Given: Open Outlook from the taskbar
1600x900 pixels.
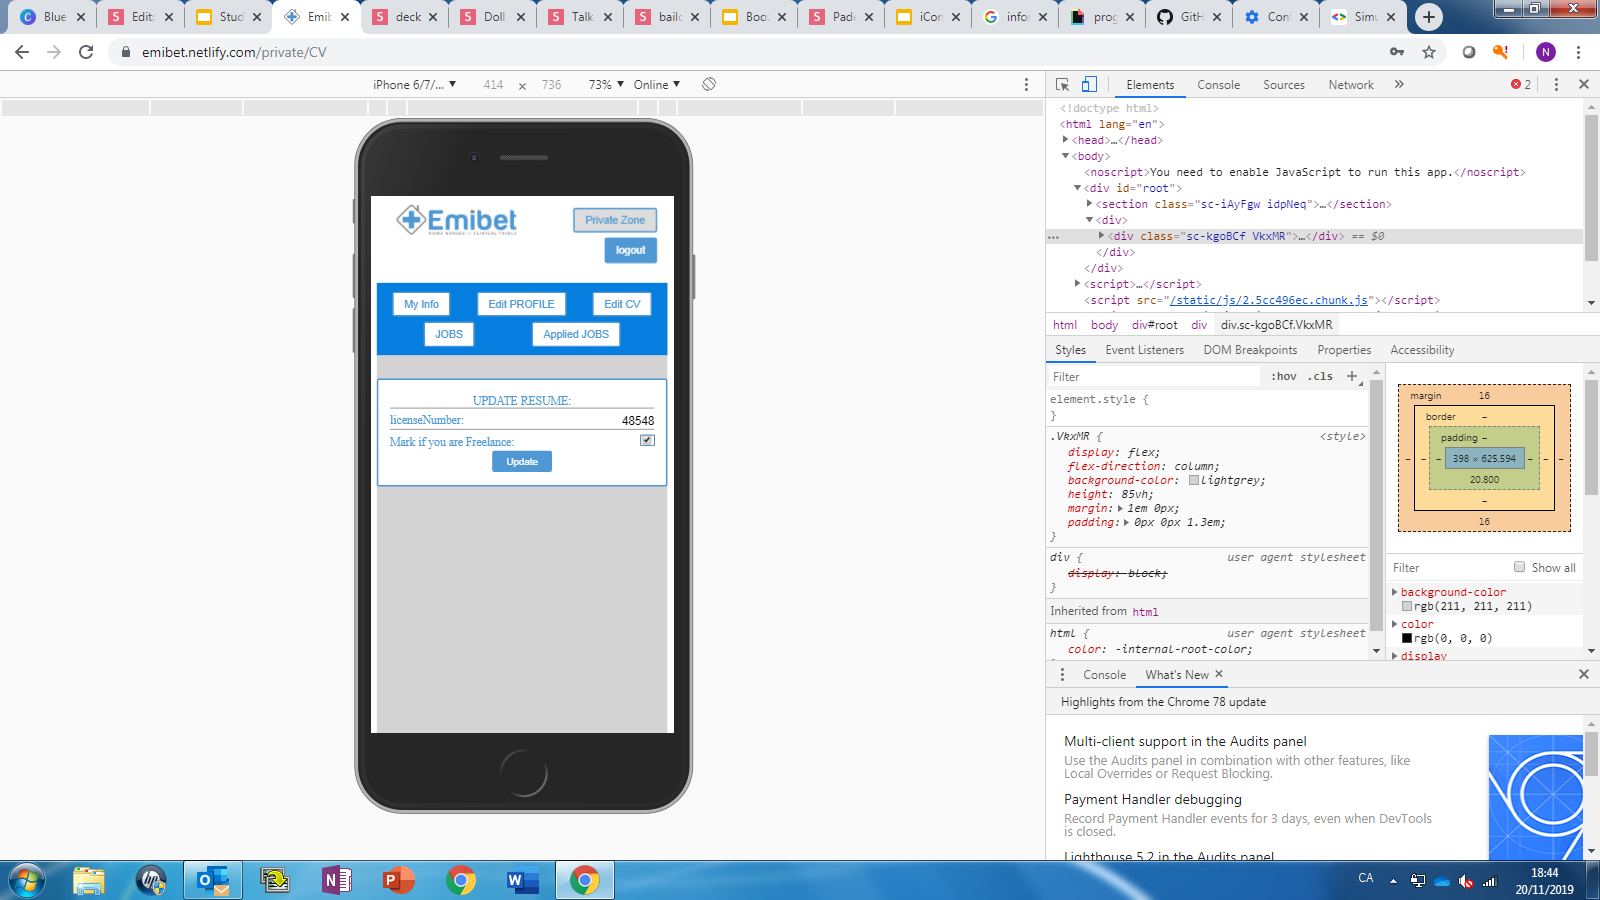Looking at the screenshot, I should (213, 880).
